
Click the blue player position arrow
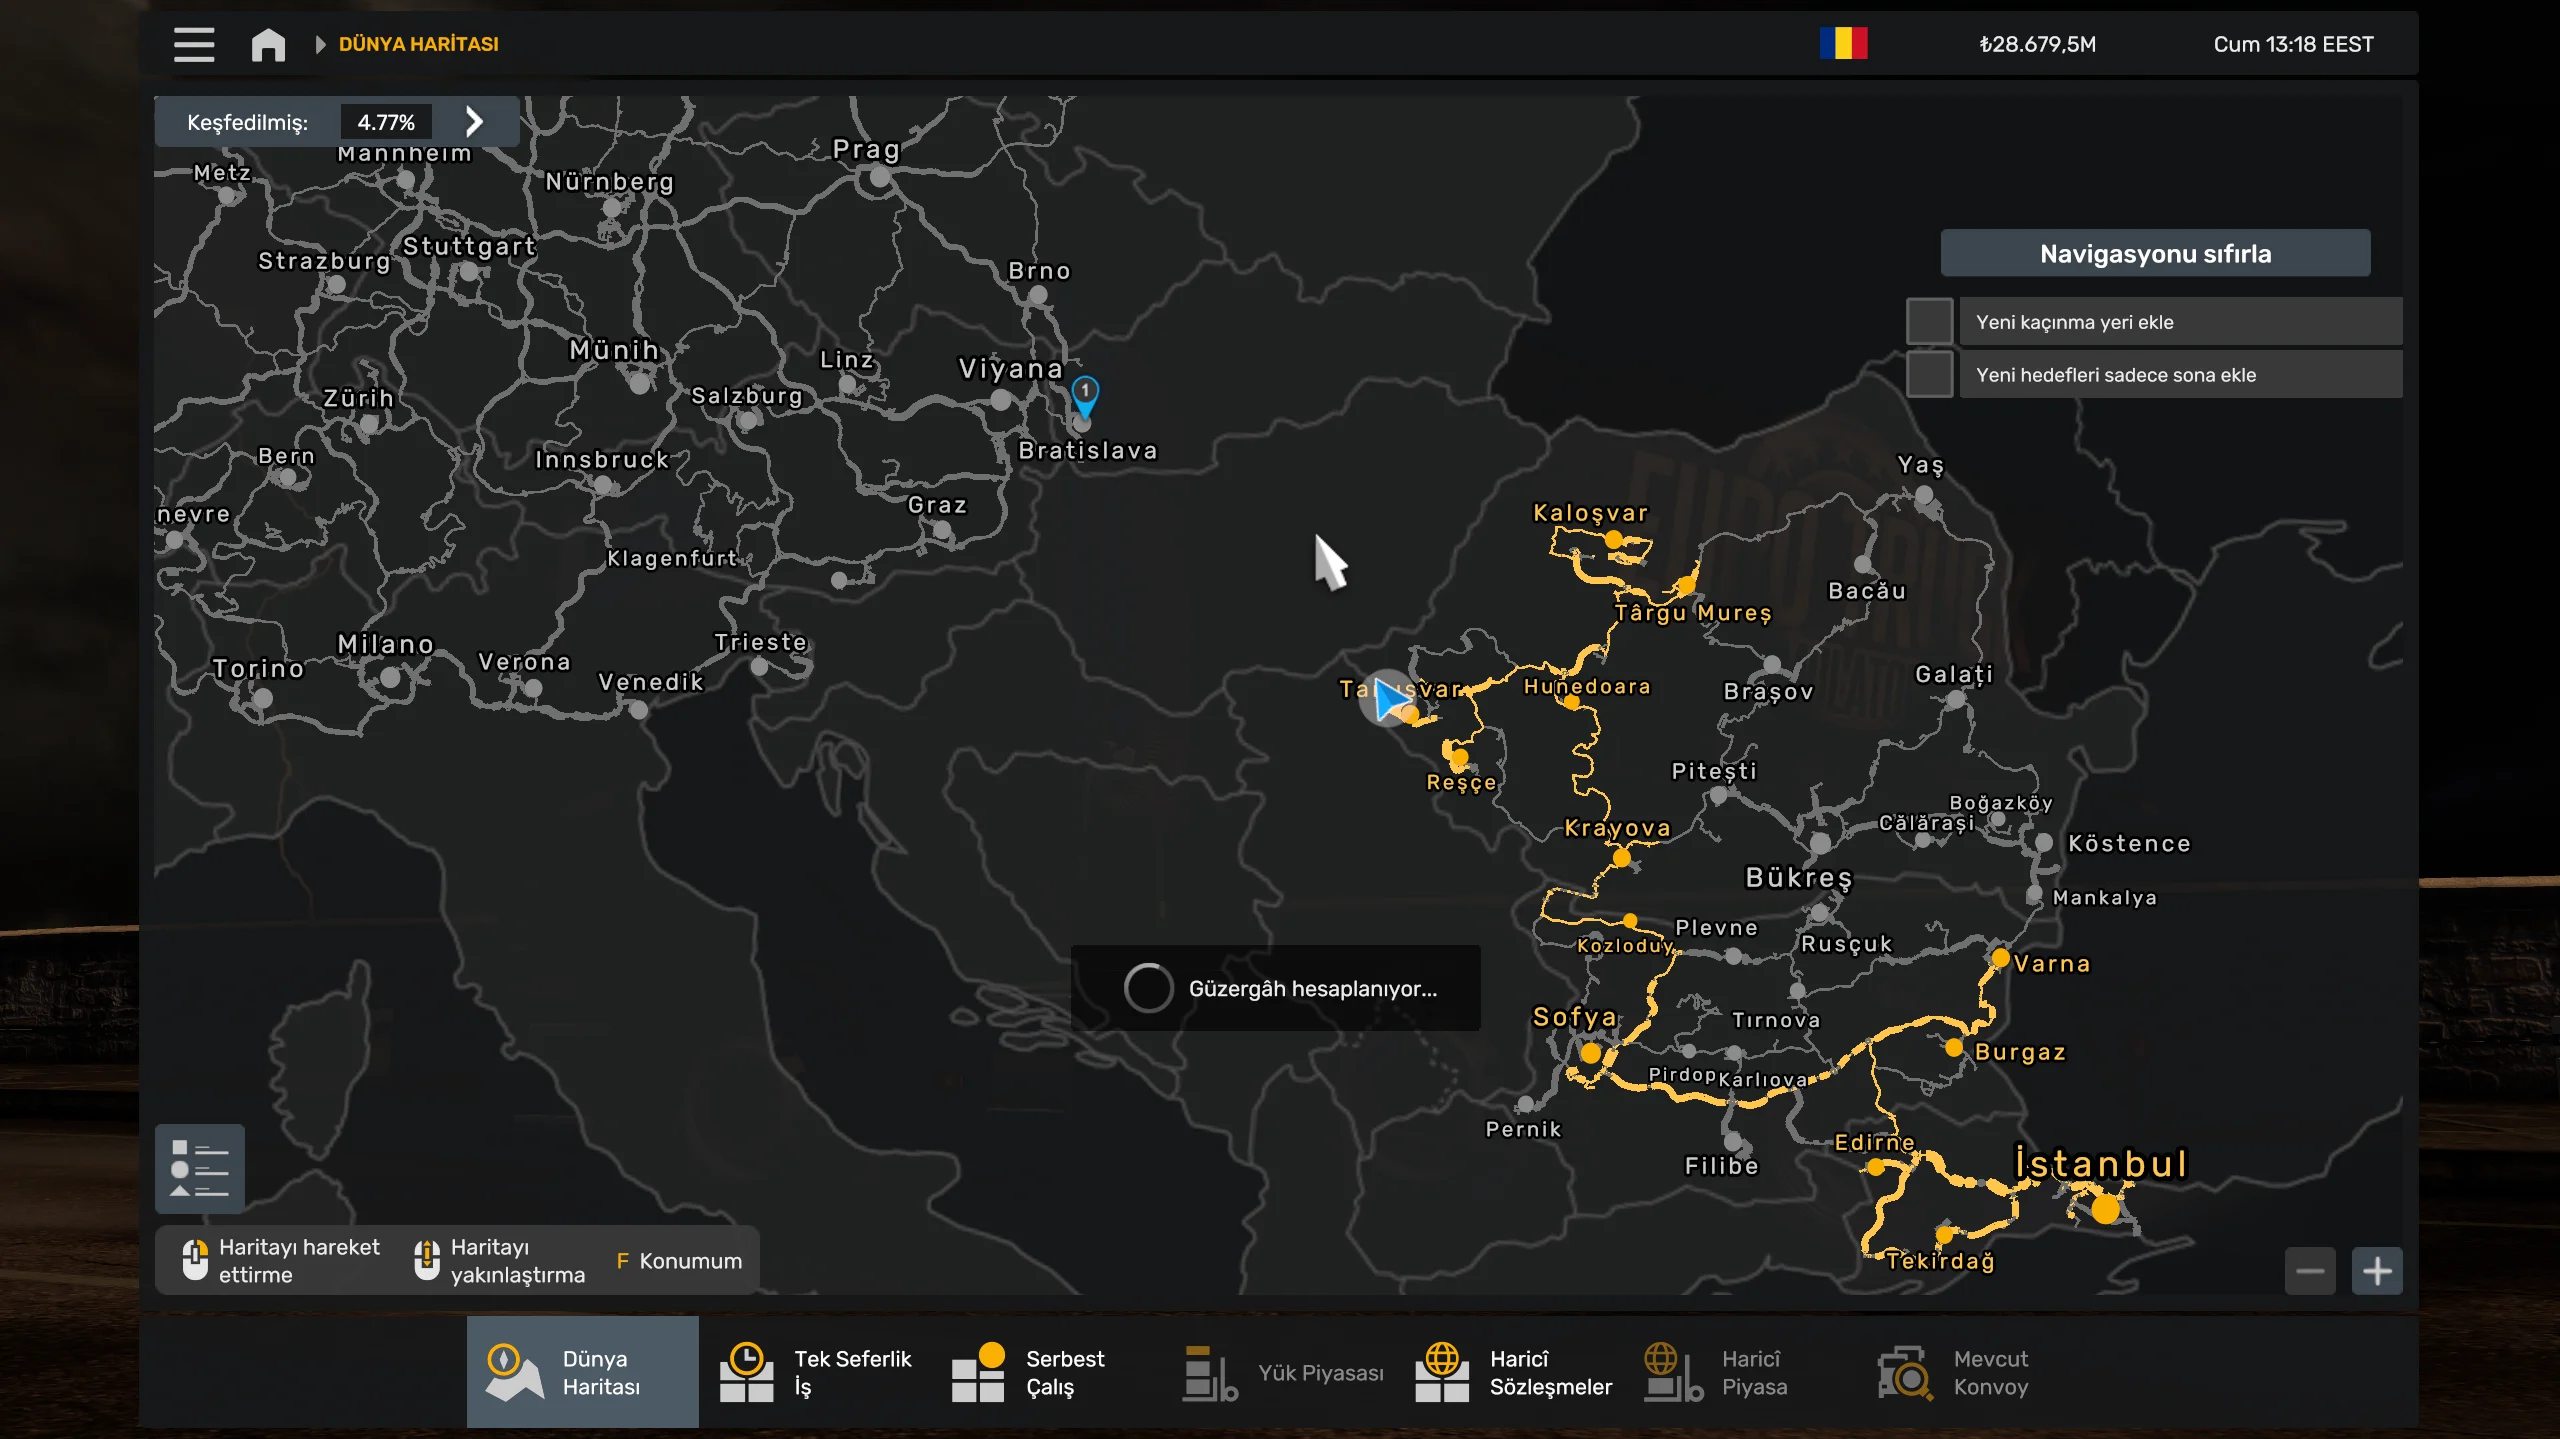click(x=1388, y=699)
